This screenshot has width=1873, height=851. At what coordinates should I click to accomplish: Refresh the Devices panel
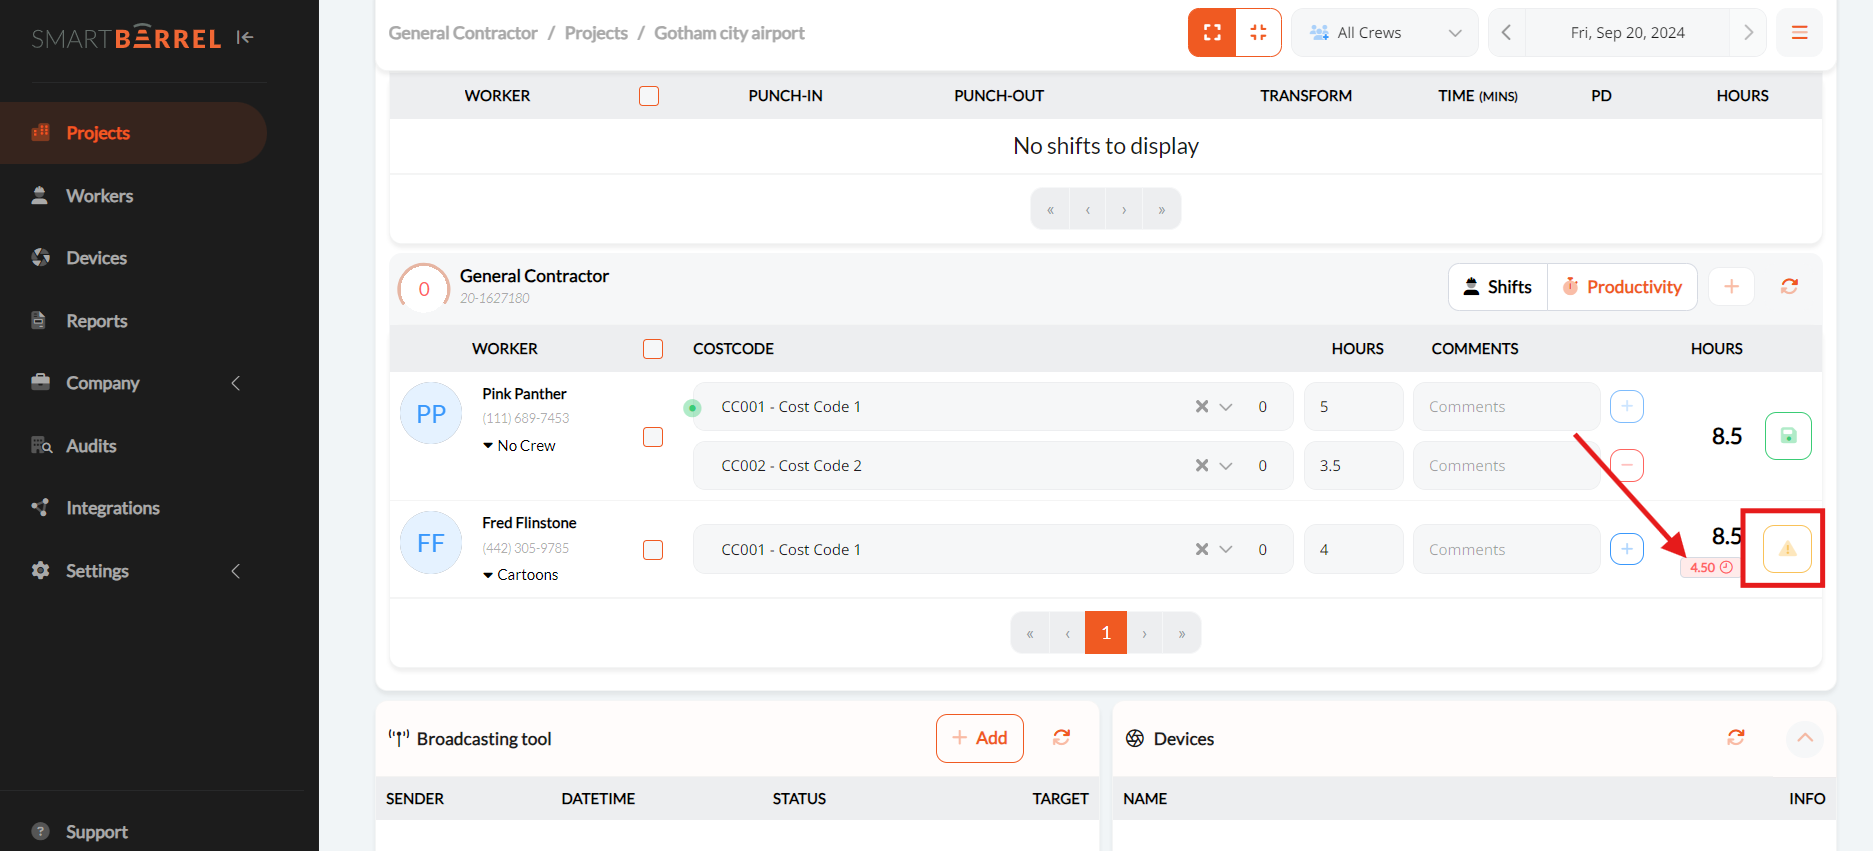tap(1736, 738)
